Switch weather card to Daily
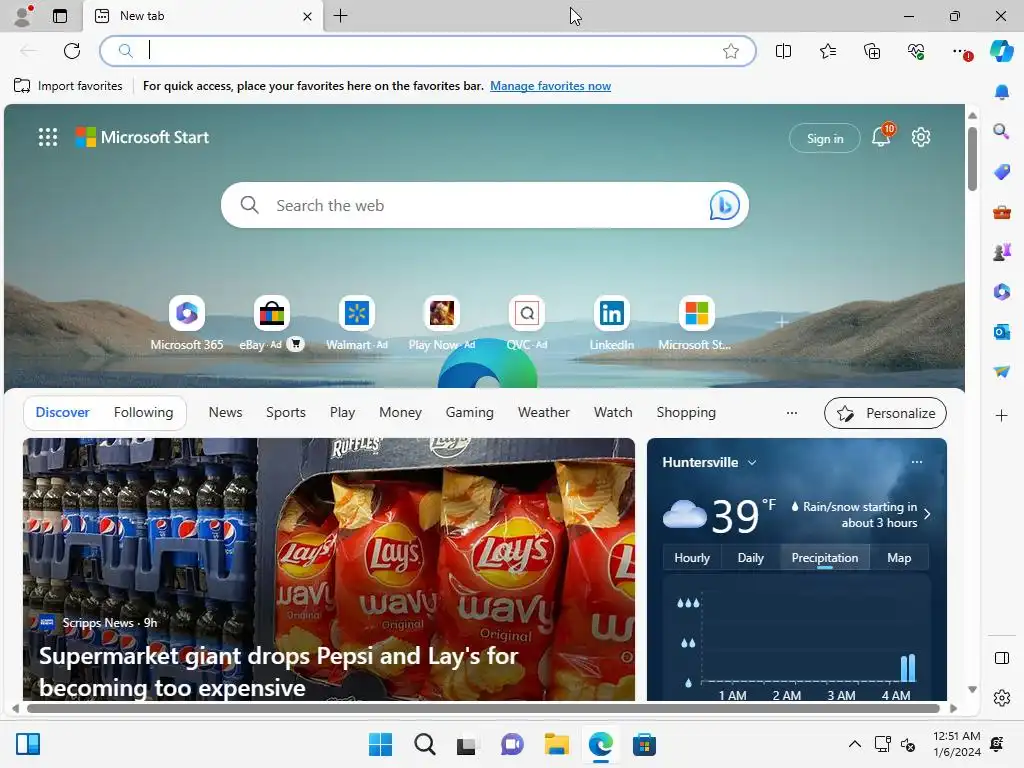The height and width of the screenshot is (768, 1024). click(x=750, y=558)
